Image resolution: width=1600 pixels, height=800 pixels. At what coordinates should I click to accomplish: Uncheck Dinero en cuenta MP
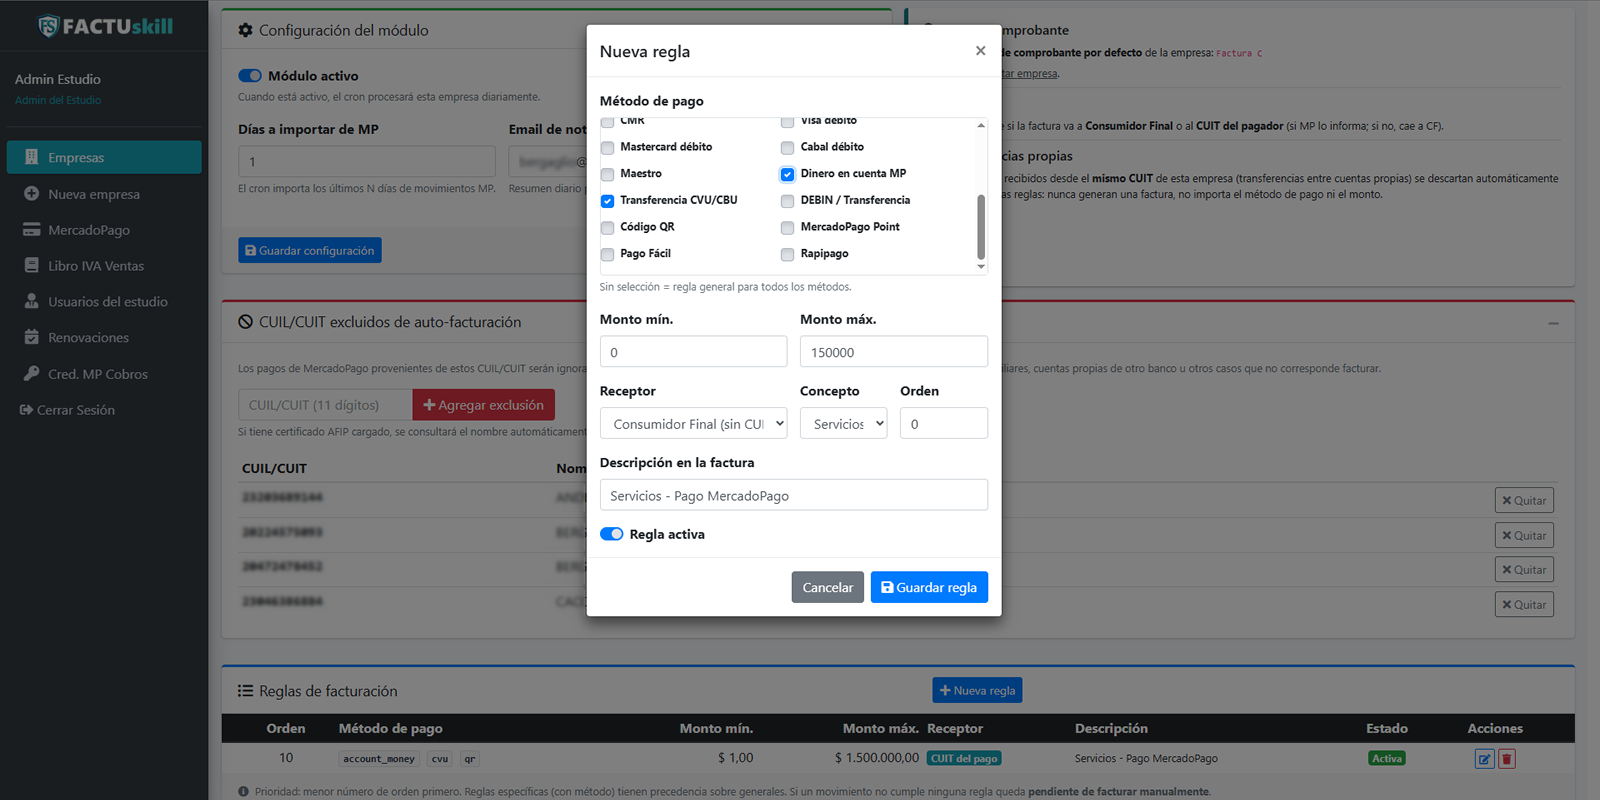(787, 174)
